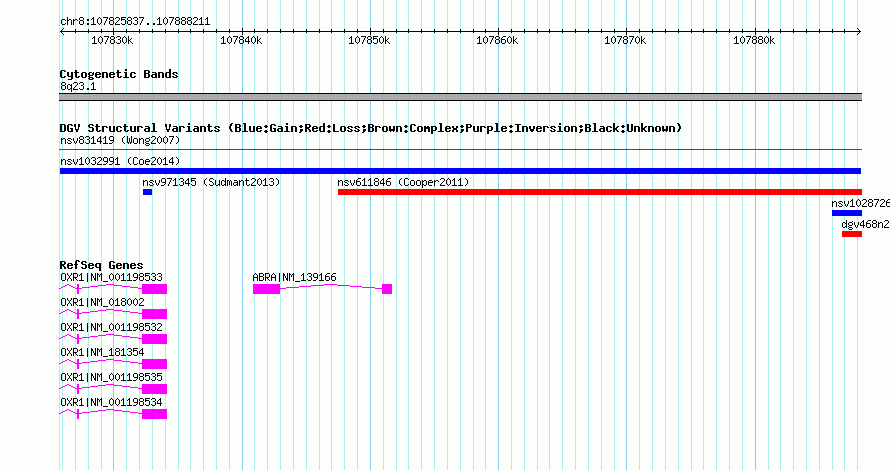Select the OXR1 NM_181354 magenta exon block
The width and height of the screenshot is (890, 470).
[x=154, y=364]
